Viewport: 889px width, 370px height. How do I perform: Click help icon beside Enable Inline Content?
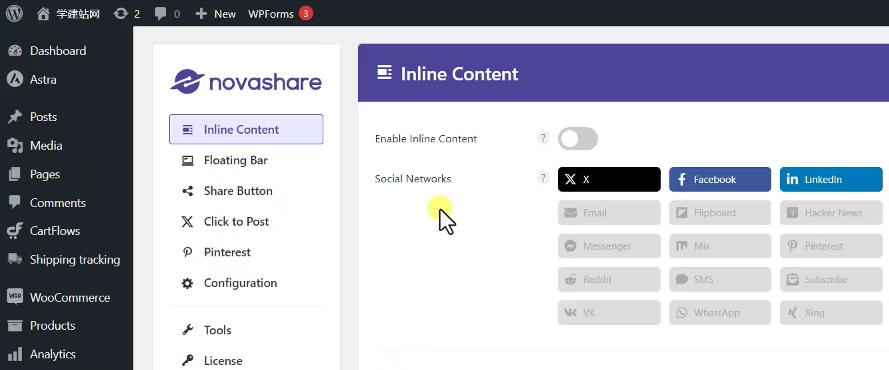coord(543,138)
